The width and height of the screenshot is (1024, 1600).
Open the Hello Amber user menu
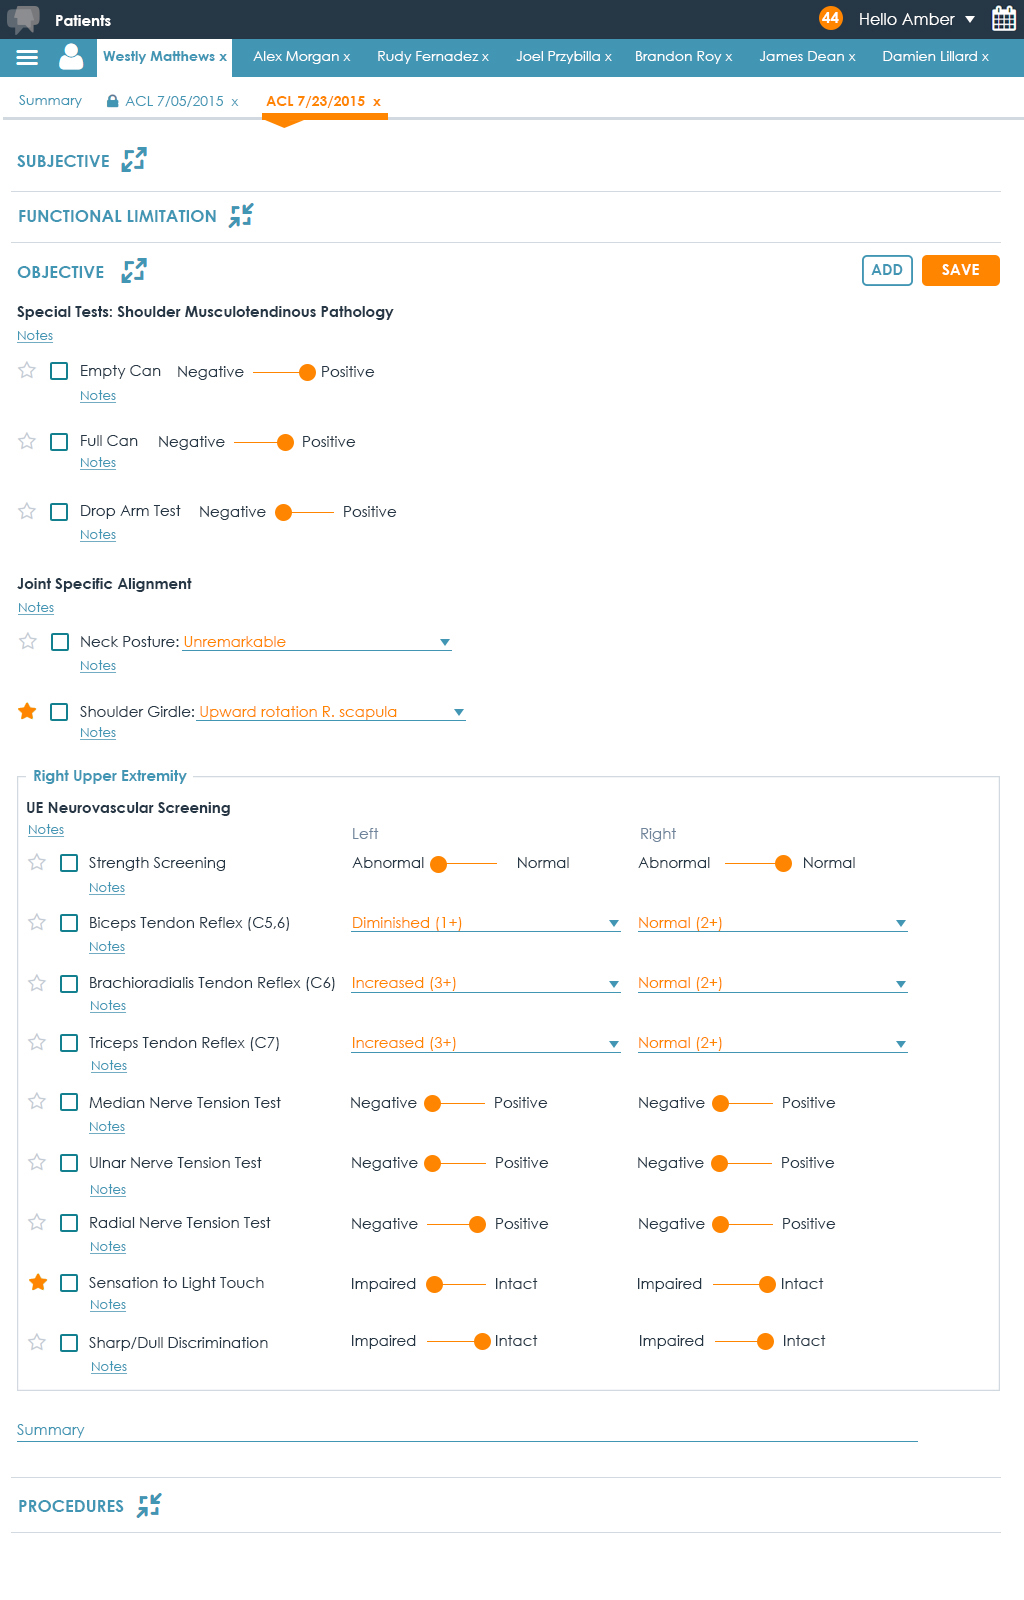click(x=916, y=19)
